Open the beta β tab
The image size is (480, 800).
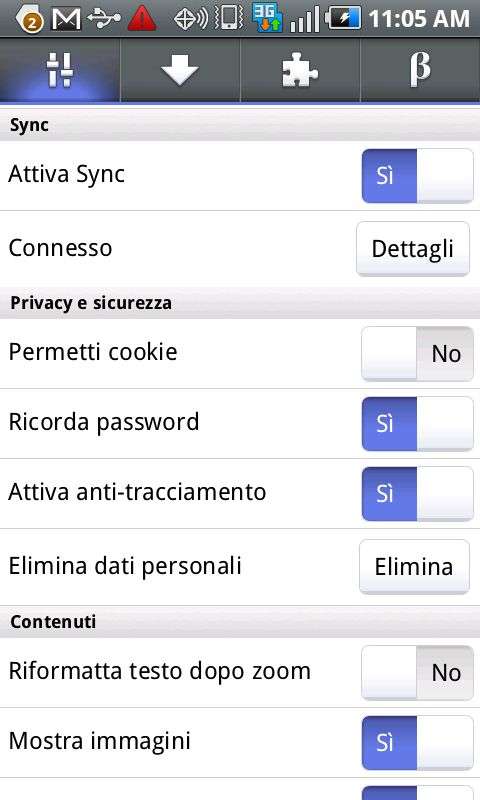420,70
